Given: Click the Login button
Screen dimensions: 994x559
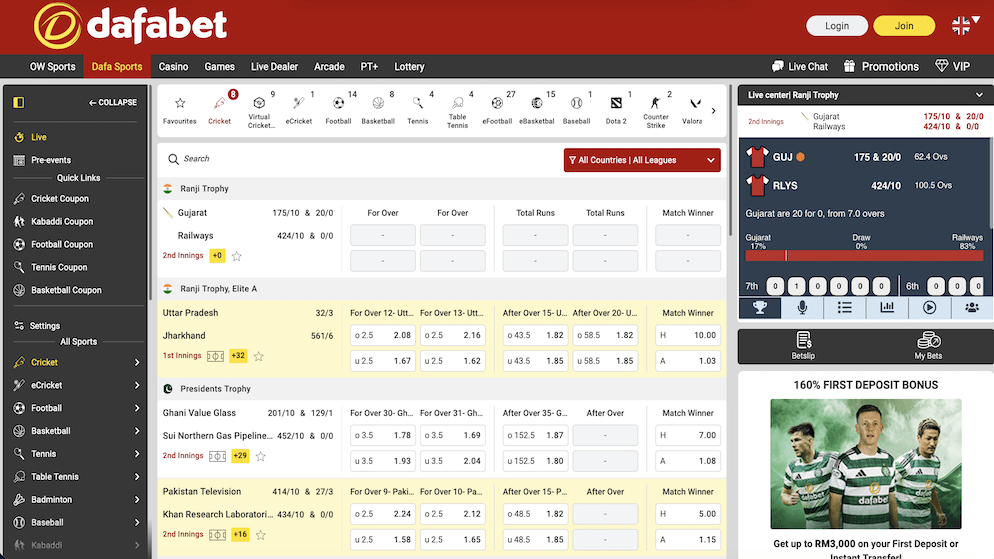Looking at the screenshot, I should pyautogui.click(x=837, y=26).
